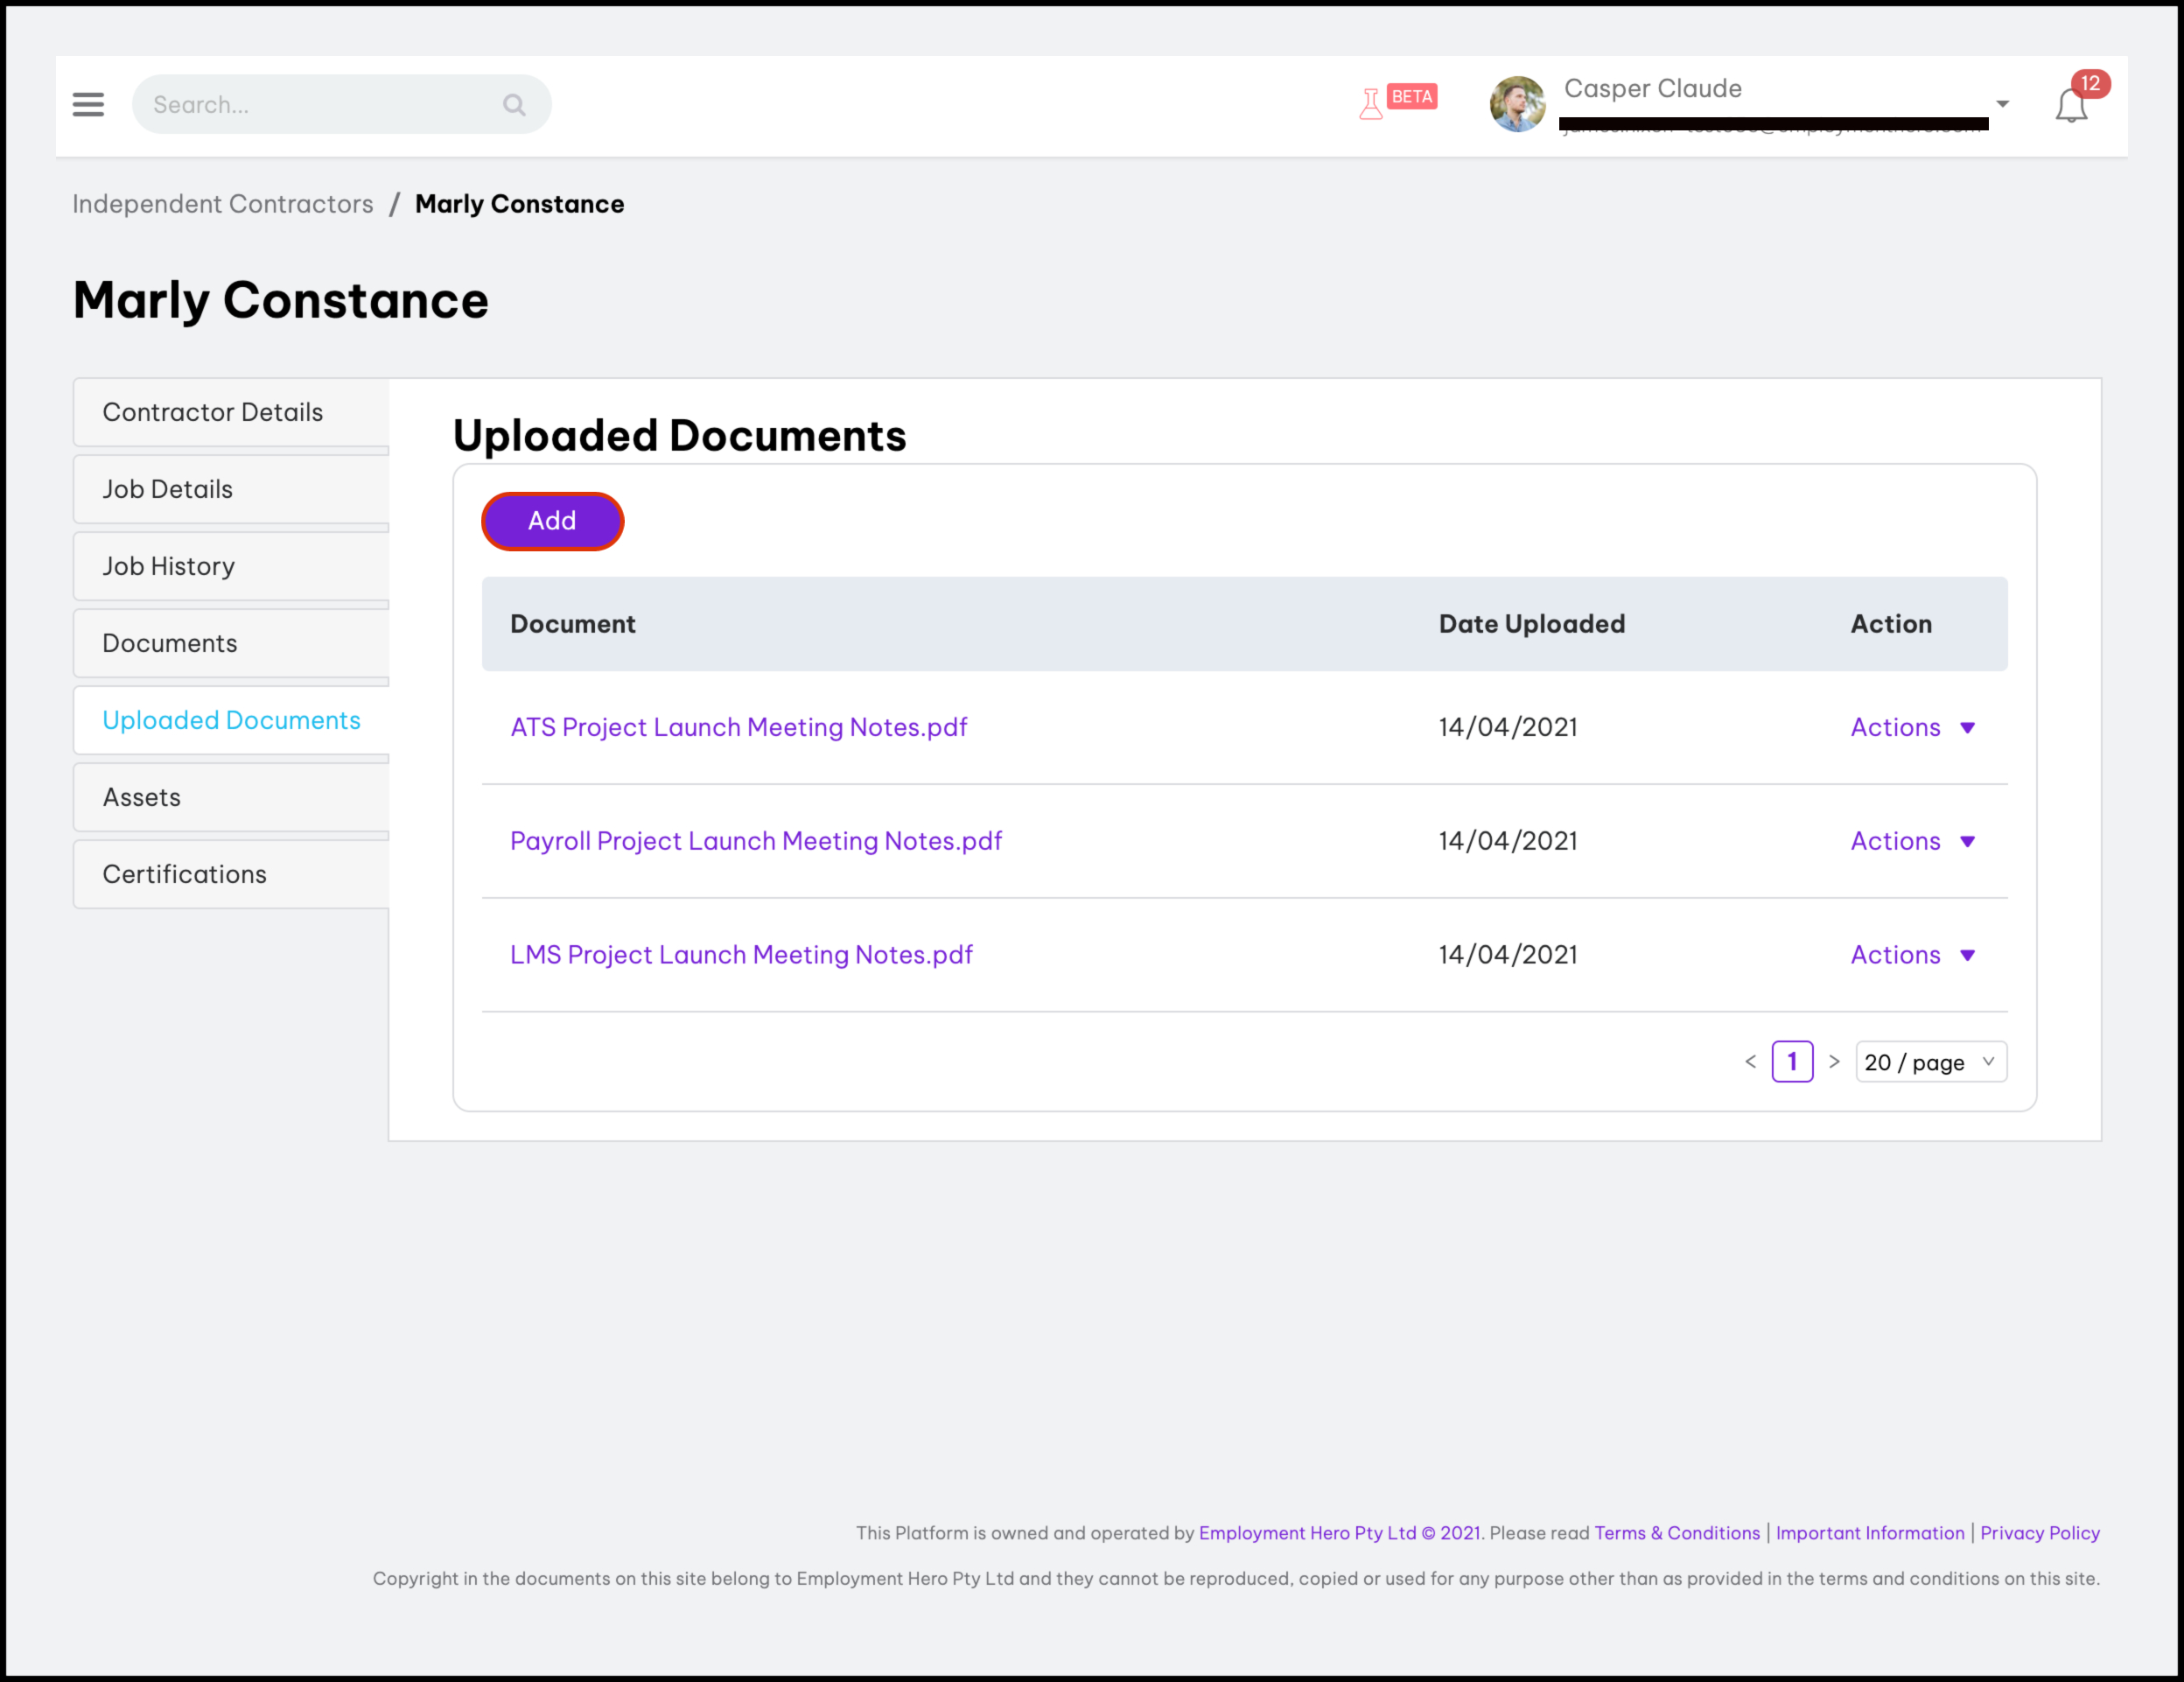Open ATS Project Launch Meeting Notes.pdf

tap(738, 727)
